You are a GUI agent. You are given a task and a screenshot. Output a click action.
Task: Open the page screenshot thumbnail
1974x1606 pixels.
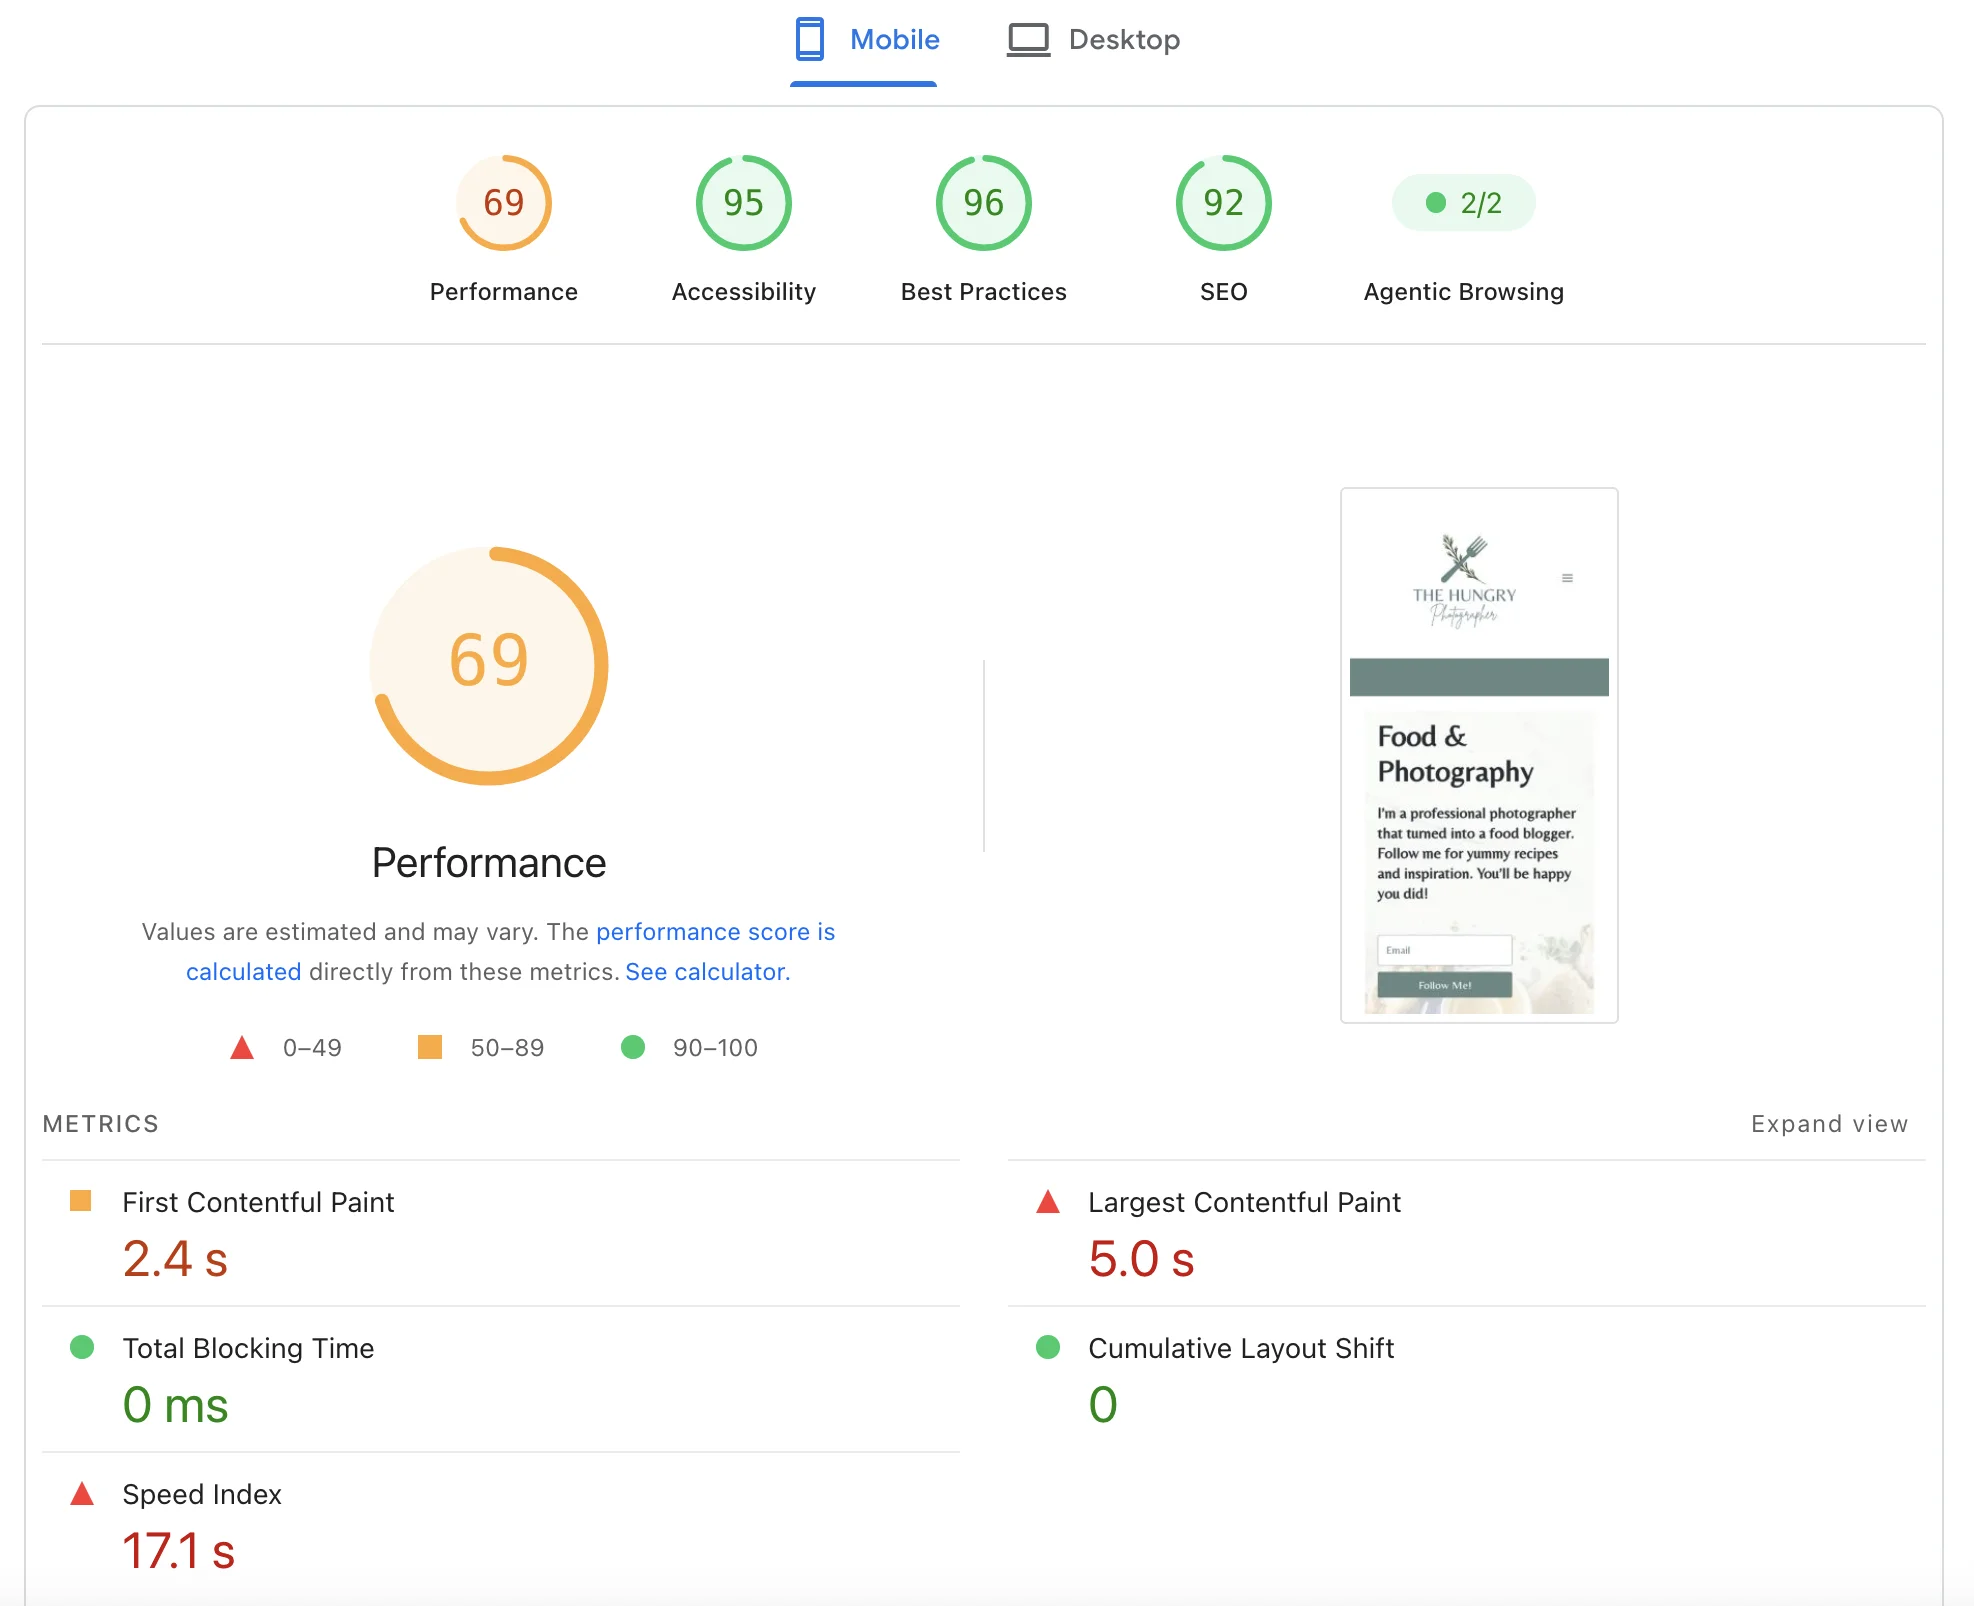tap(1479, 755)
